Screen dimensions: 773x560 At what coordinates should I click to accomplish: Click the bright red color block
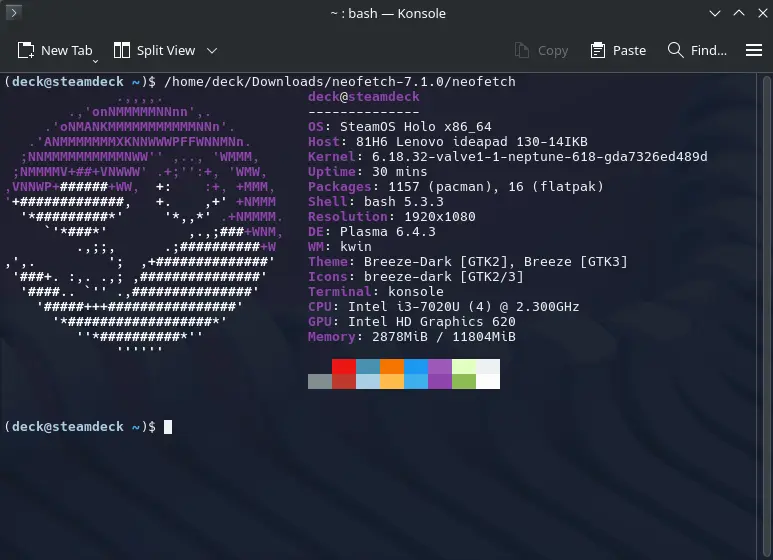pos(344,366)
